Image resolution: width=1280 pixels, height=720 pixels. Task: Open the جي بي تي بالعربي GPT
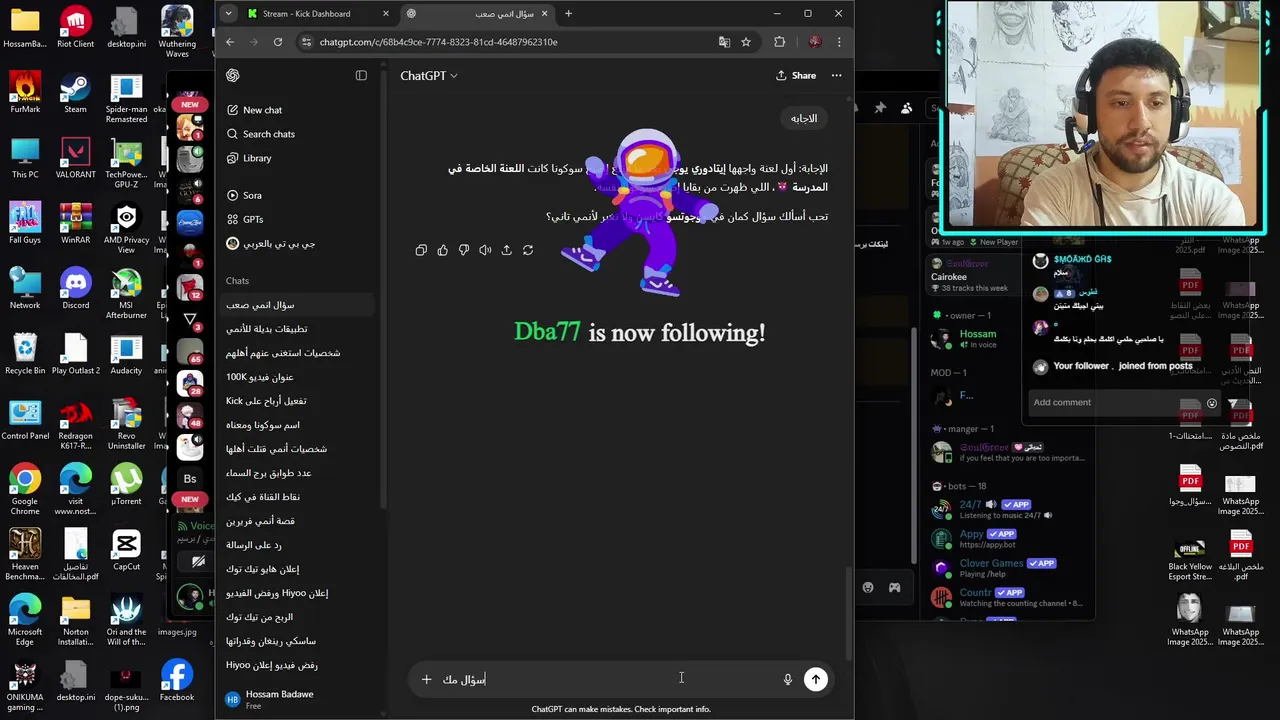click(270, 243)
